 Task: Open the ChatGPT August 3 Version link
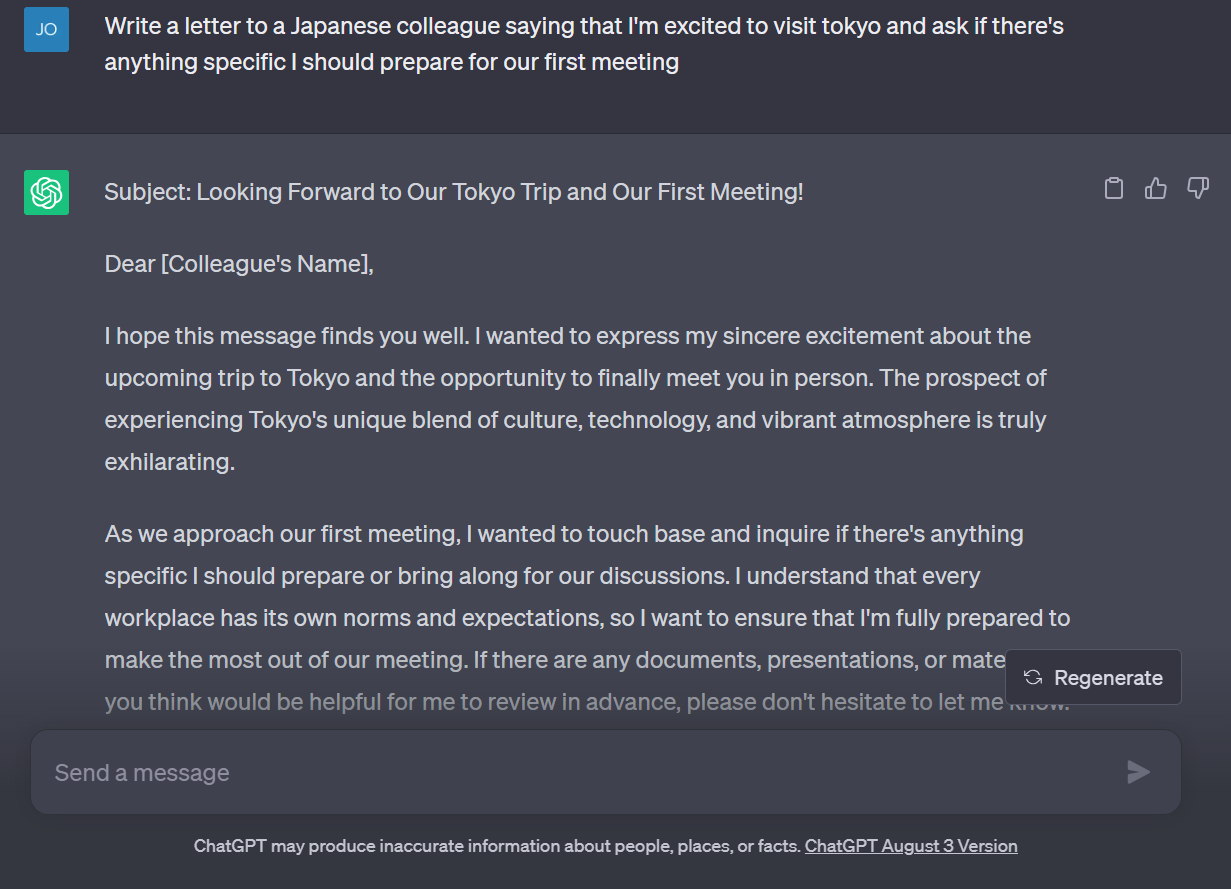[x=911, y=846]
